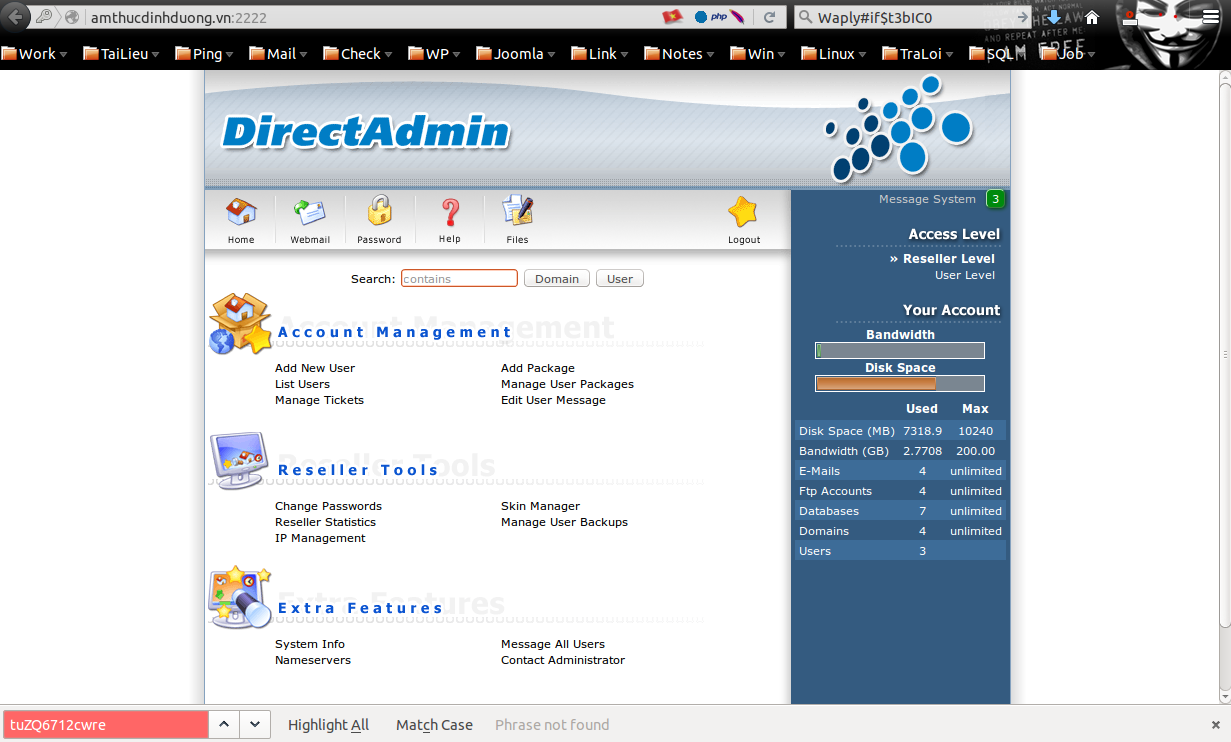Open System Info link
The height and width of the screenshot is (742, 1231).
click(310, 644)
